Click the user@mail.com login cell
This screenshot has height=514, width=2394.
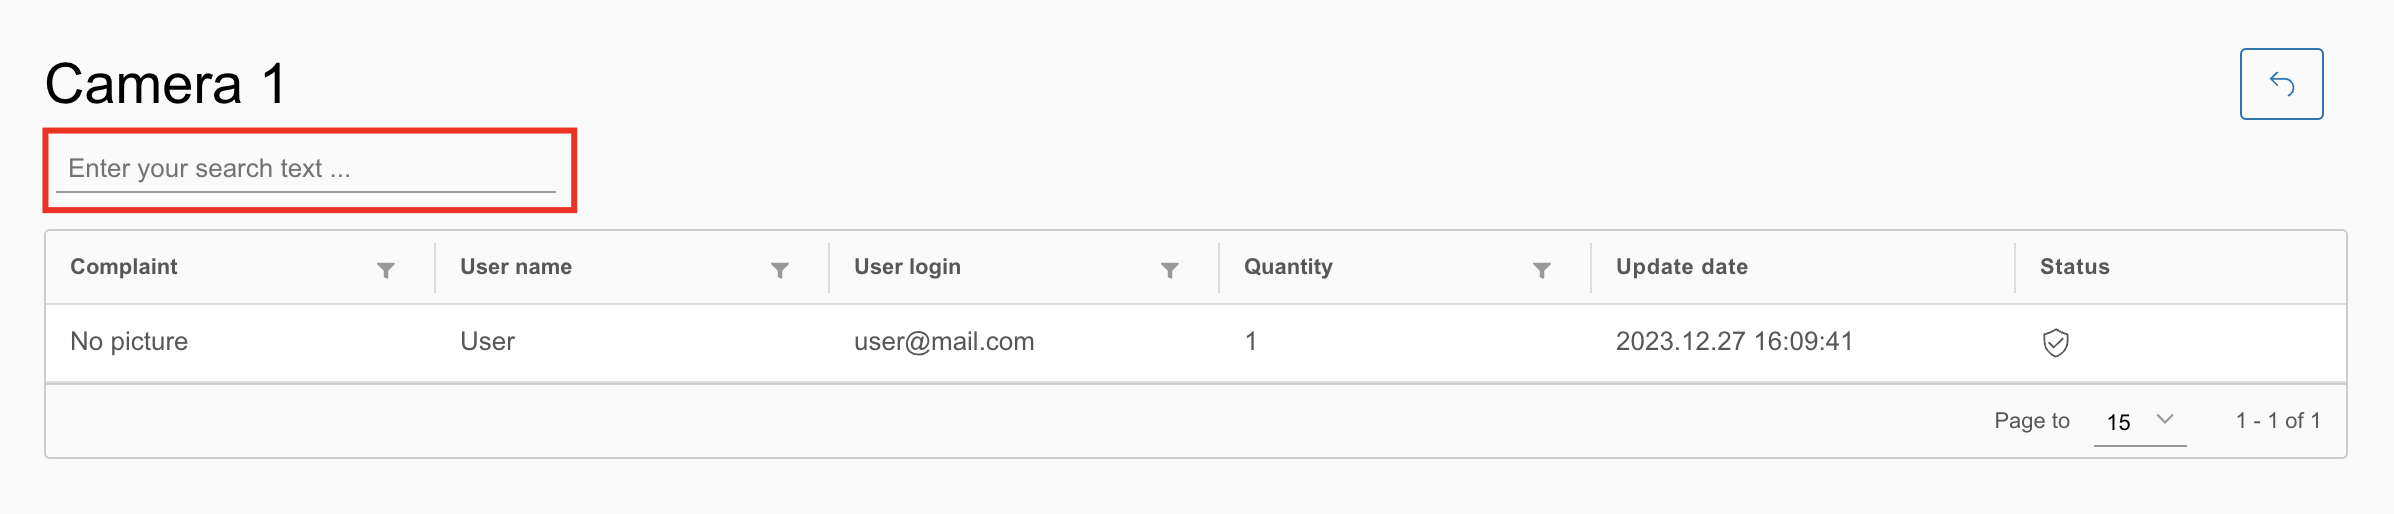(944, 342)
